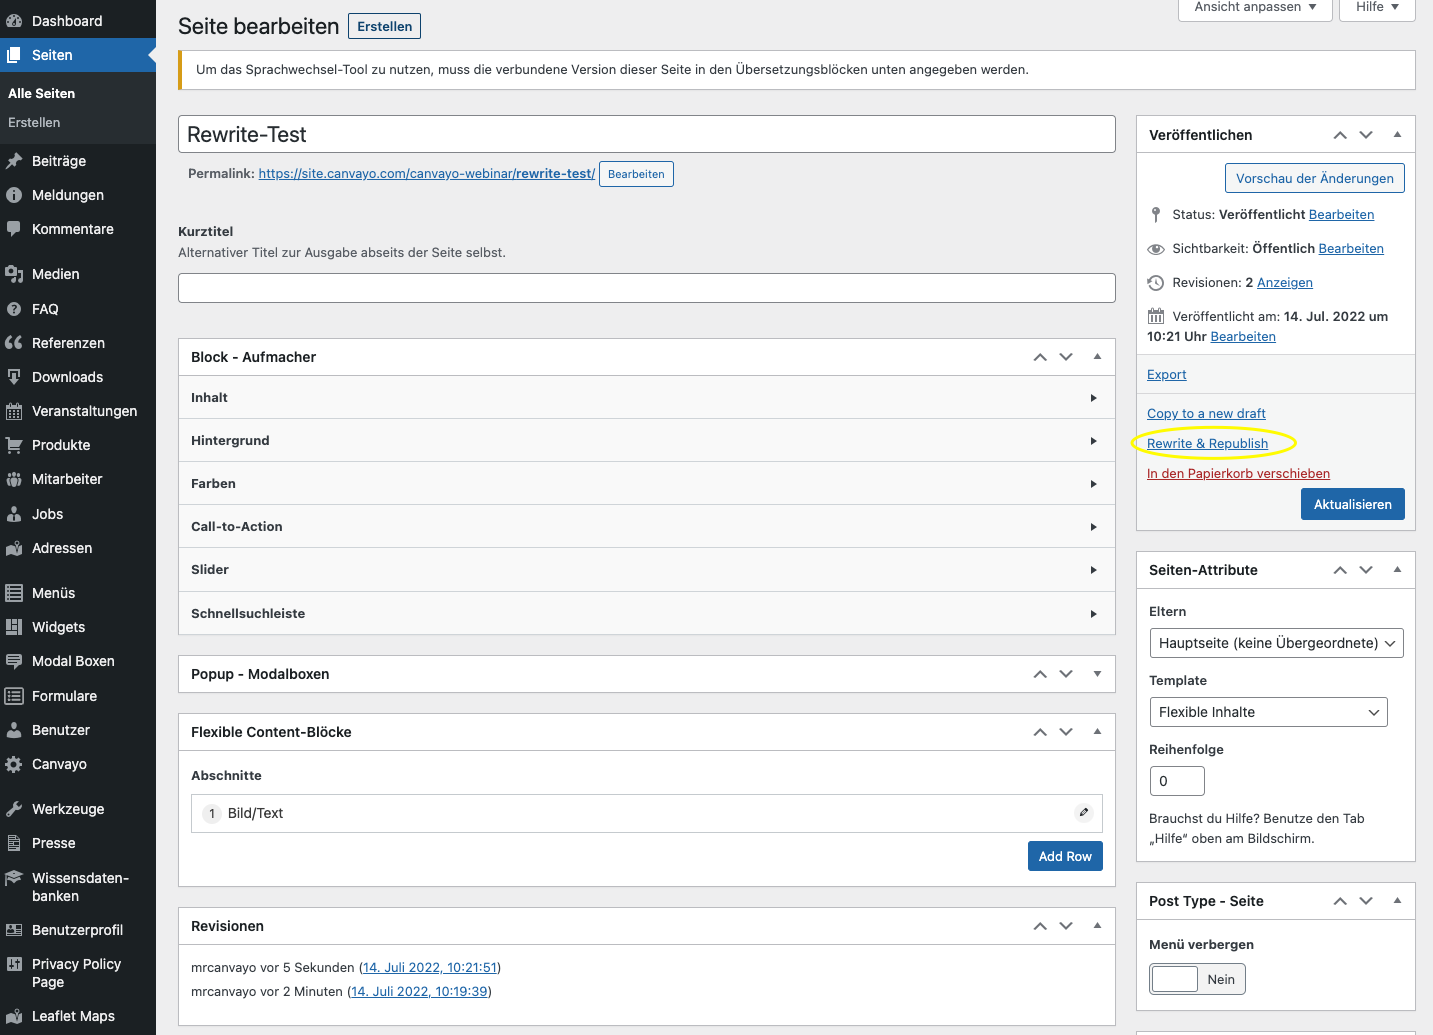Collapse the Flexible Content-Blöcke panel
This screenshot has height=1035, width=1433.
(1097, 732)
